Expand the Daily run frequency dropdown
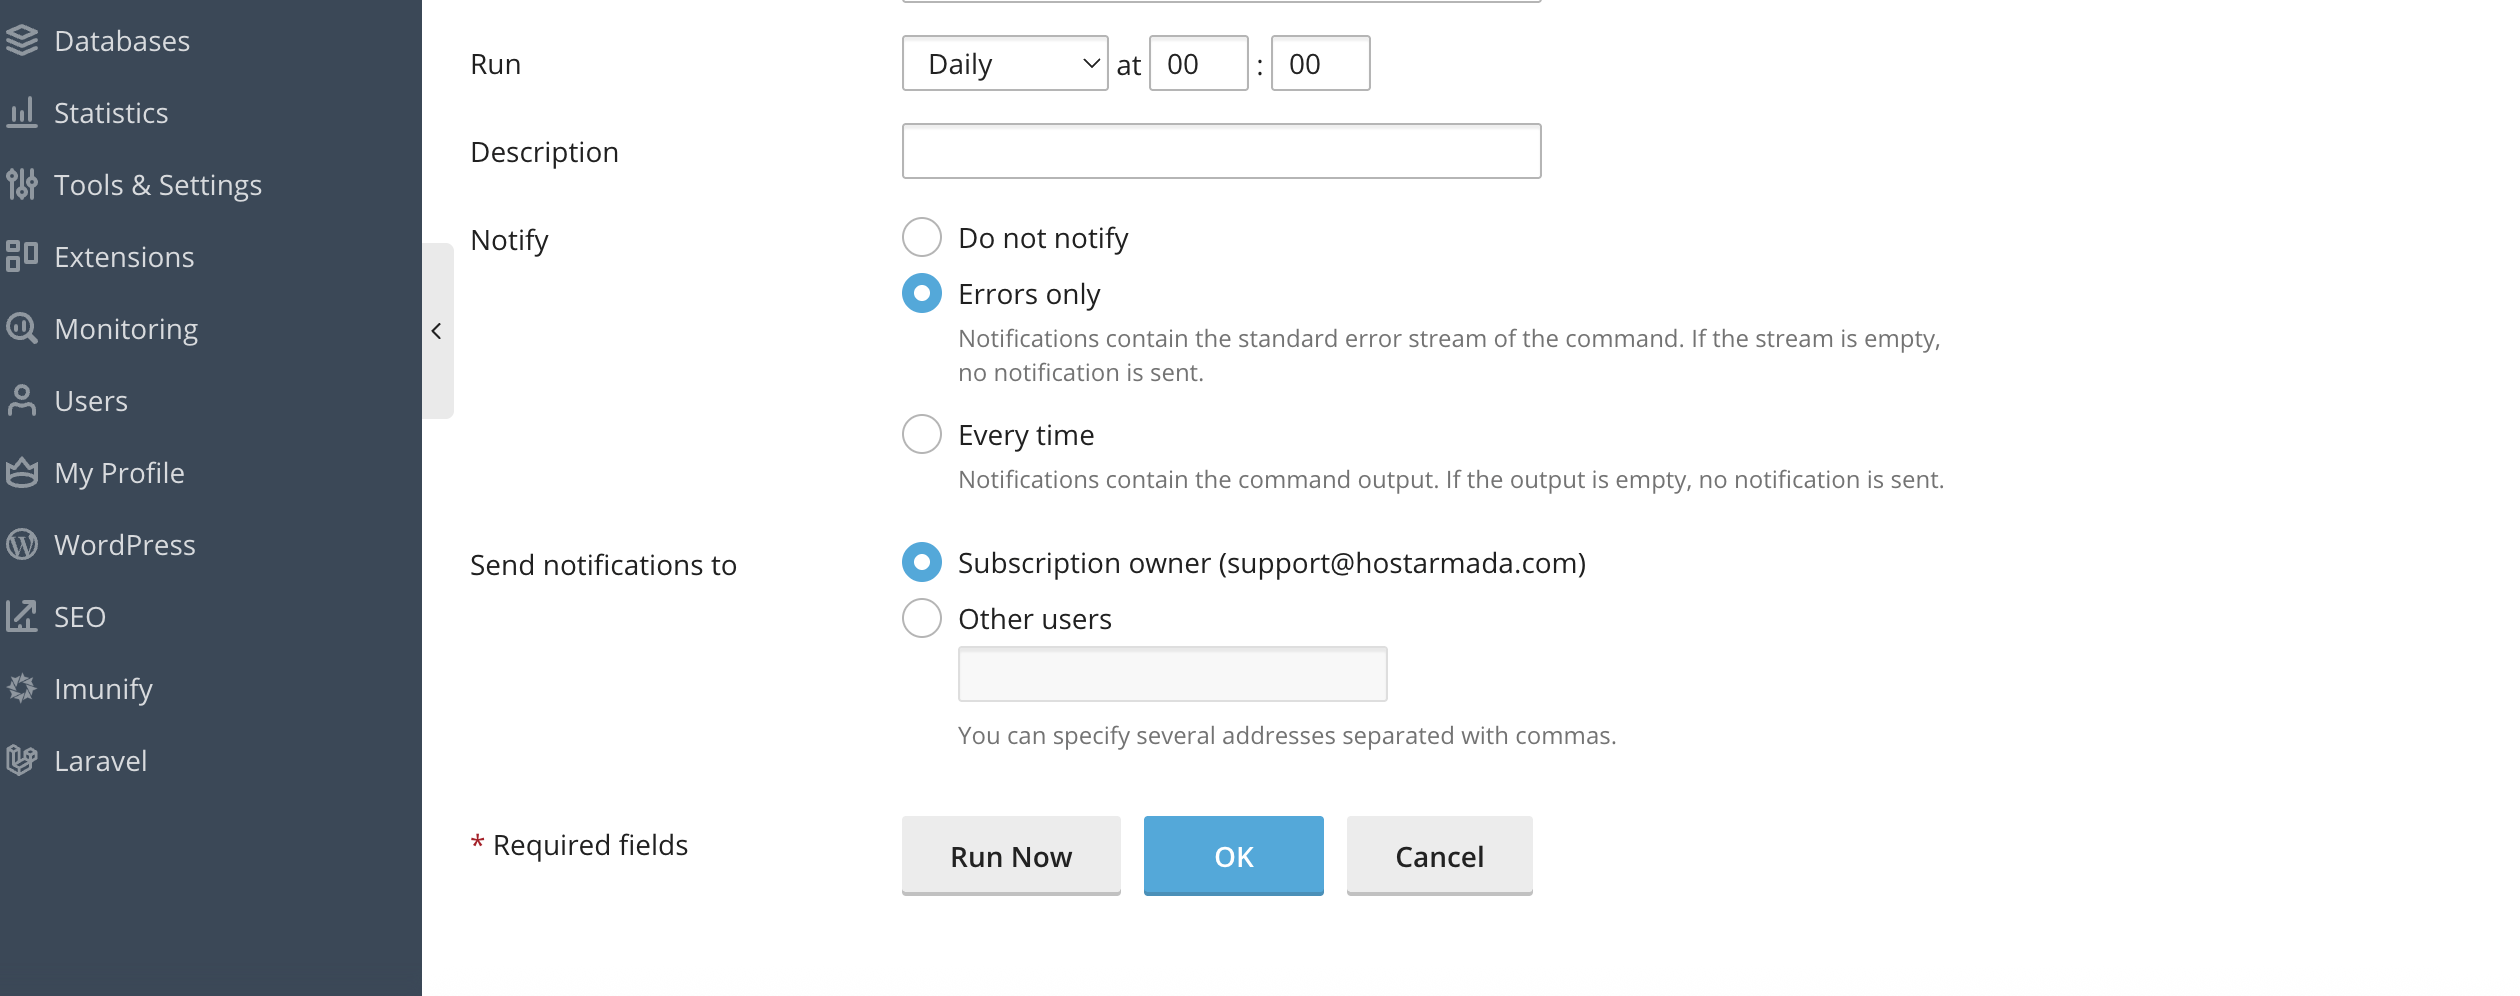Viewport: 2520px width, 996px height. pos(1005,64)
